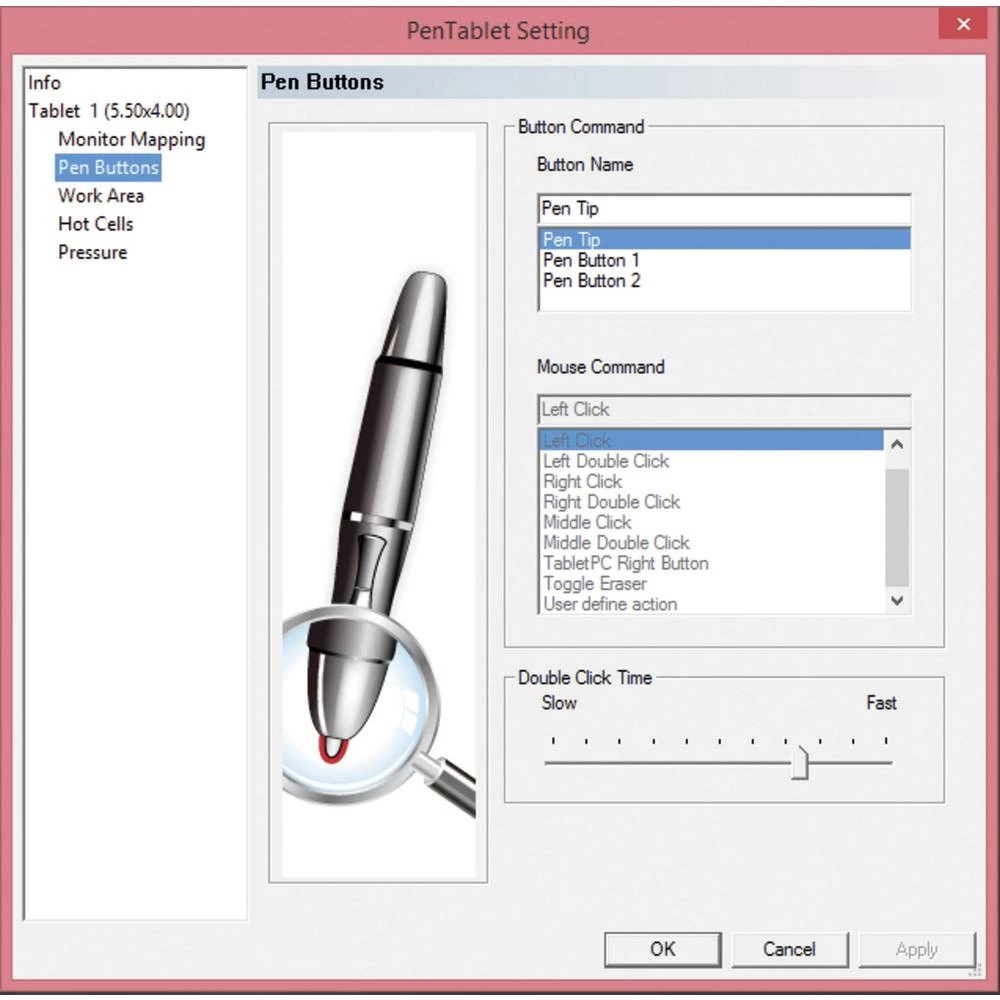Image resolution: width=1000 pixels, height=1000 pixels.
Task: Switch to the Work Area settings
Action: tap(100, 195)
